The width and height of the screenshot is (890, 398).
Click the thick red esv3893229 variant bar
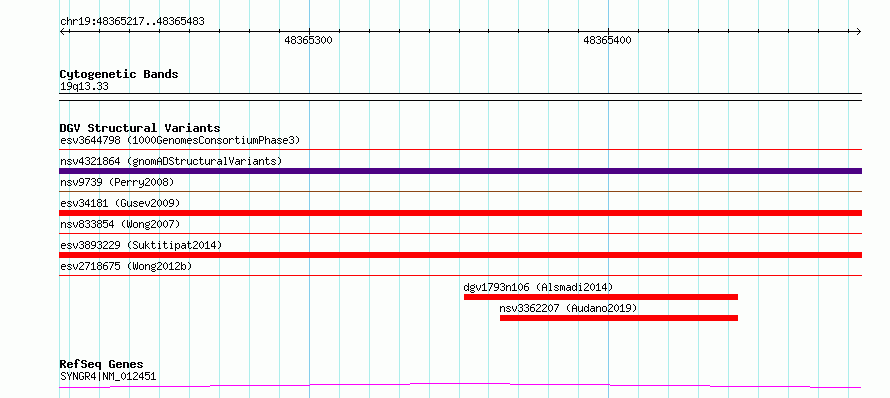click(460, 255)
